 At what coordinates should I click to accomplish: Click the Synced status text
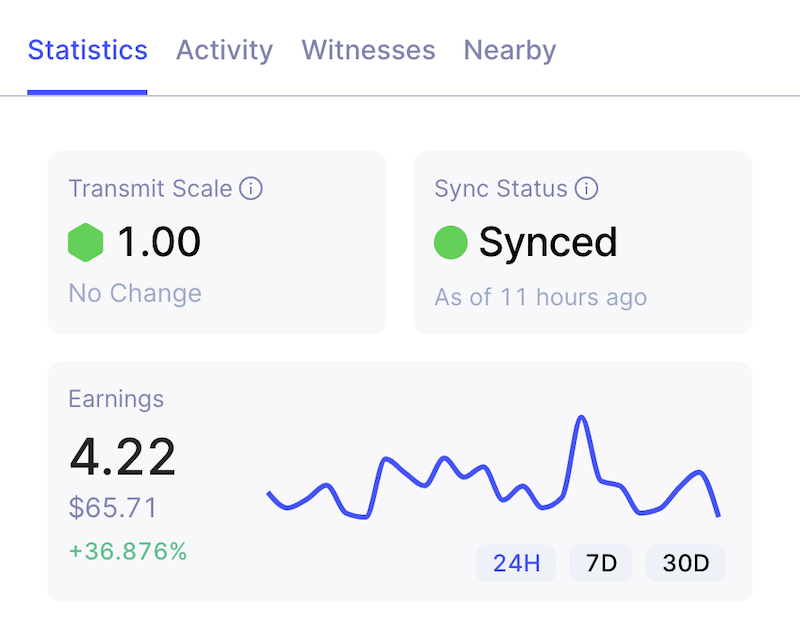547,242
